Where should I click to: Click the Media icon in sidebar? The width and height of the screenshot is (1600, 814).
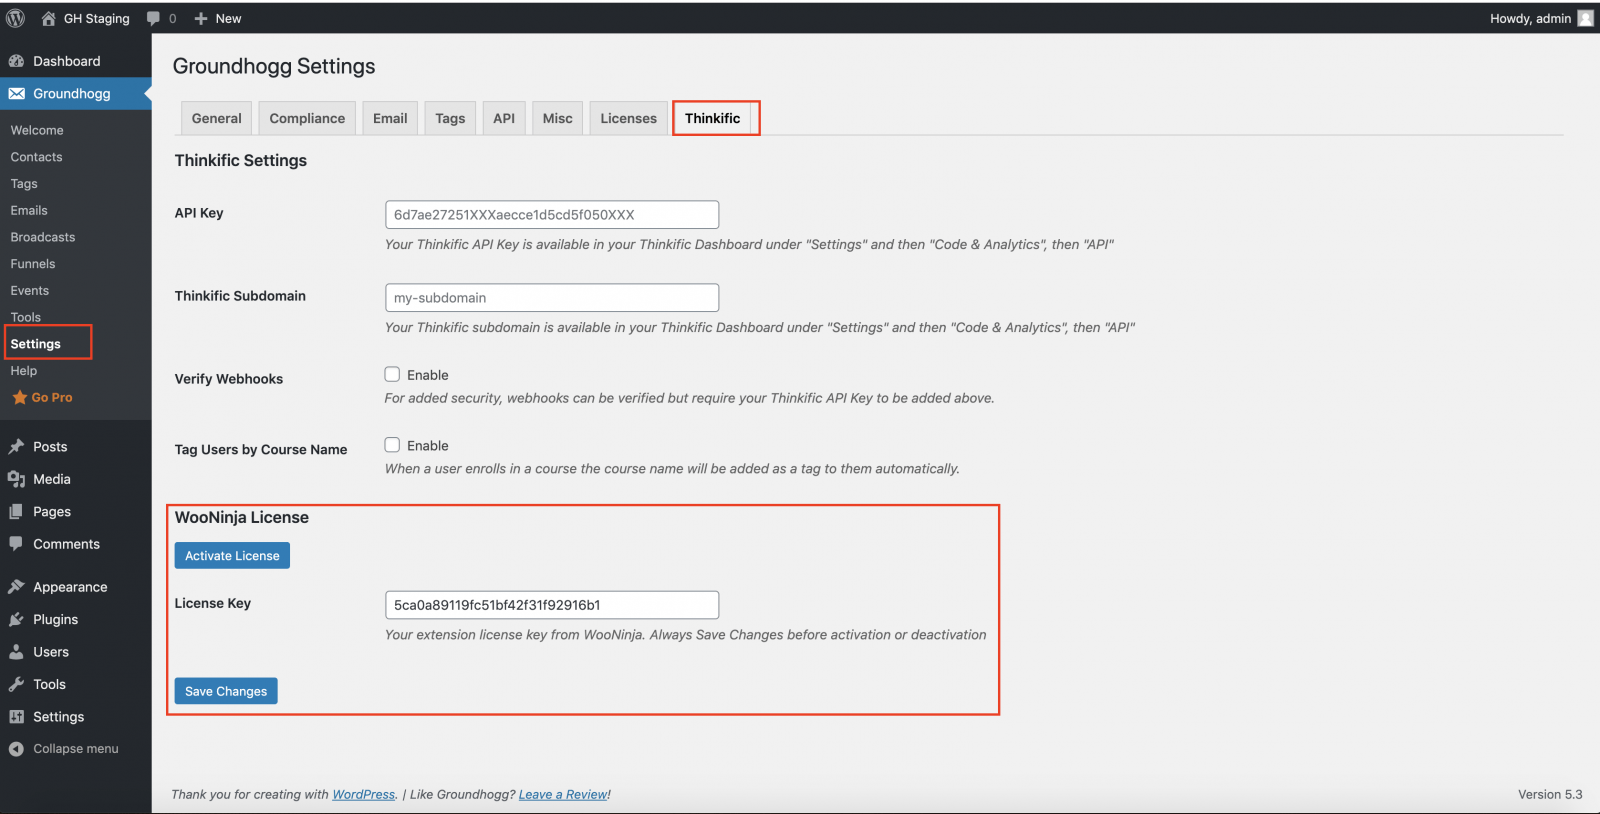pyautogui.click(x=16, y=479)
